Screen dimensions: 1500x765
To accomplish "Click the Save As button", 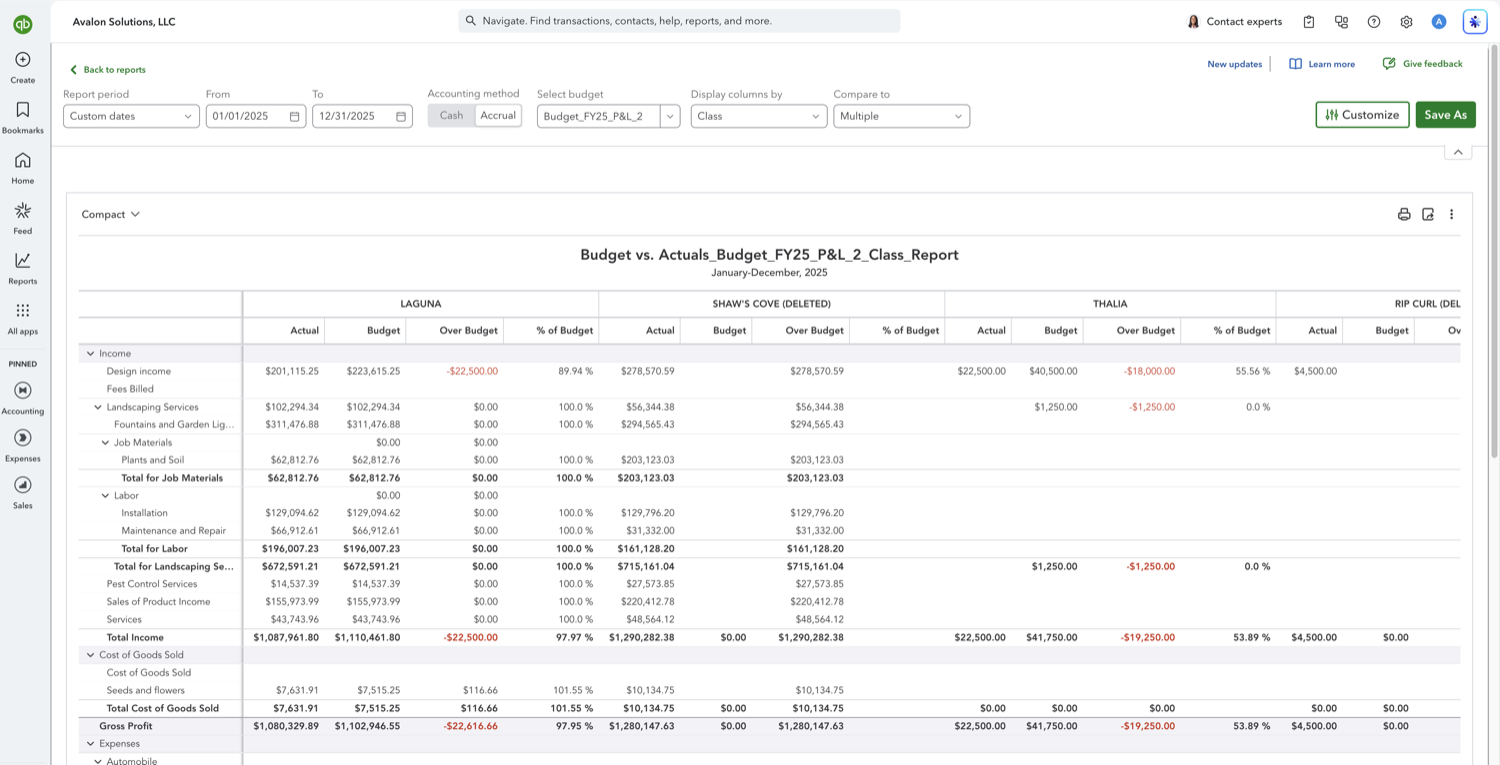I will [x=1445, y=115].
